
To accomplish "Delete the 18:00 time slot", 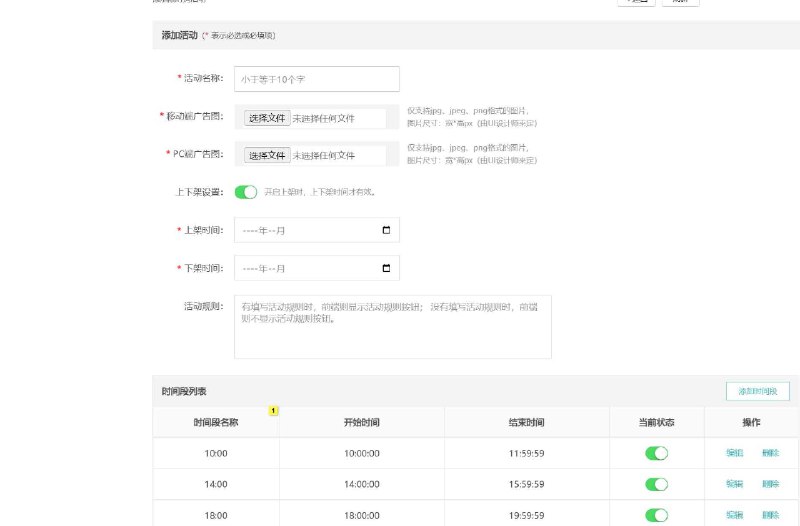I will (x=770, y=515).
